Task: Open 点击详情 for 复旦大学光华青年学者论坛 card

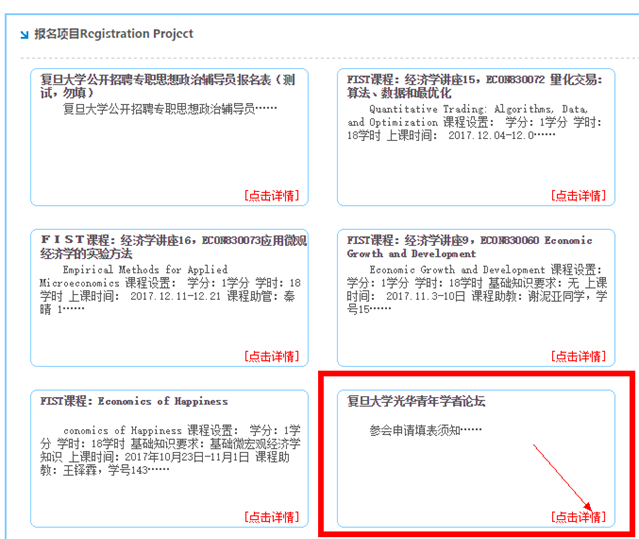Action: [x=578, y=517]
